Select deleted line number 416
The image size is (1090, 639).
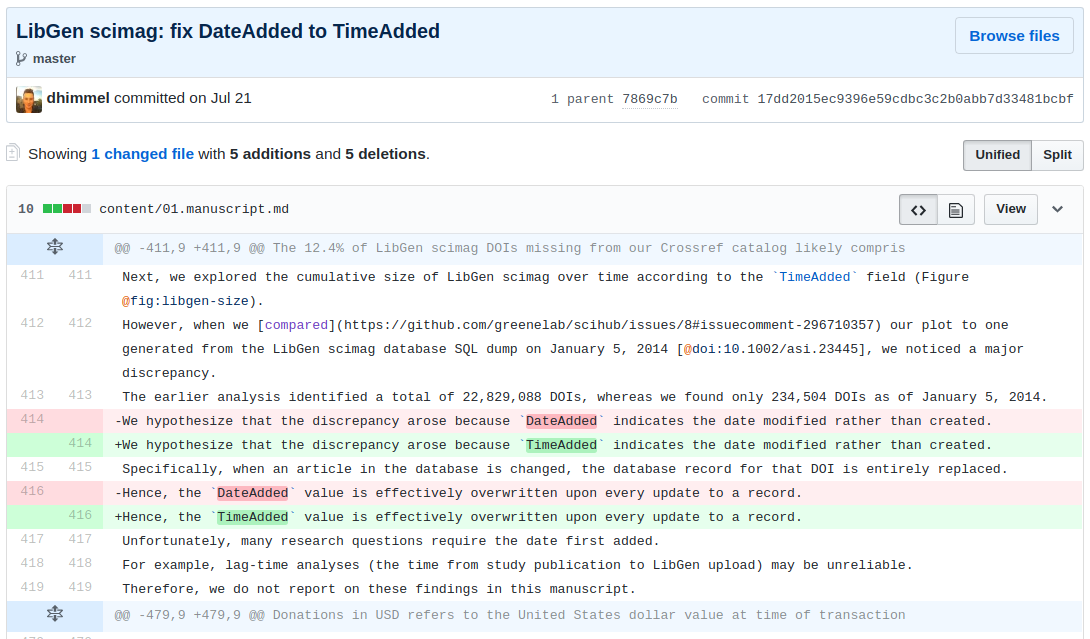[32, 492]
